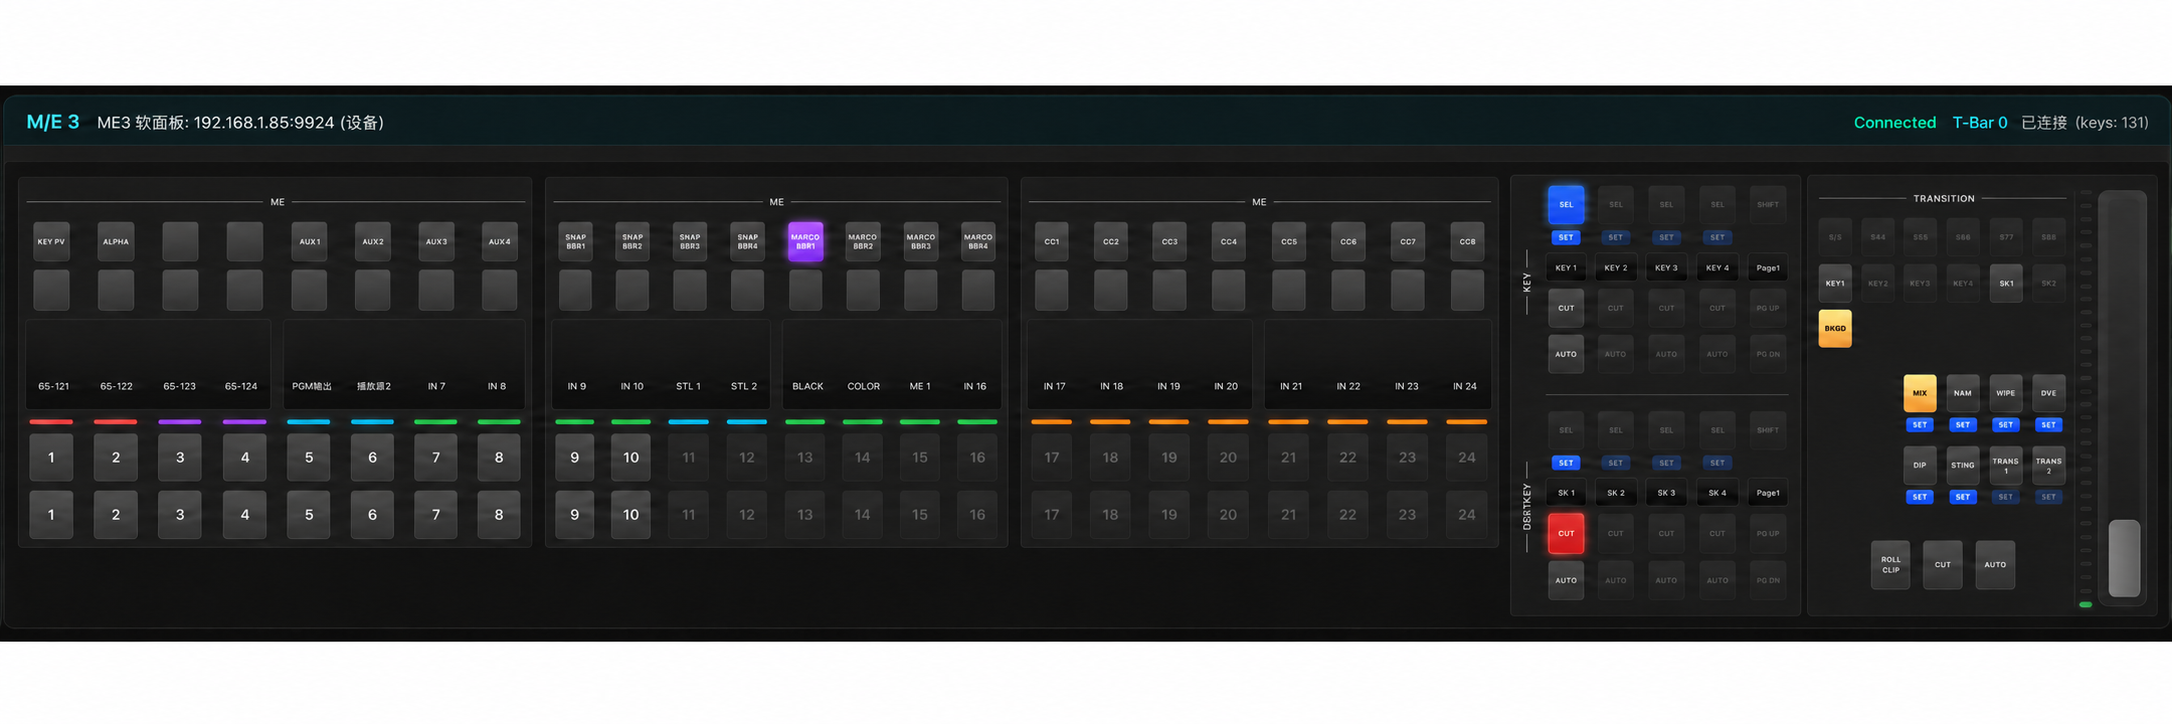Click the ROLL CLIP button
The image size is (2172, 724).
1891,565
